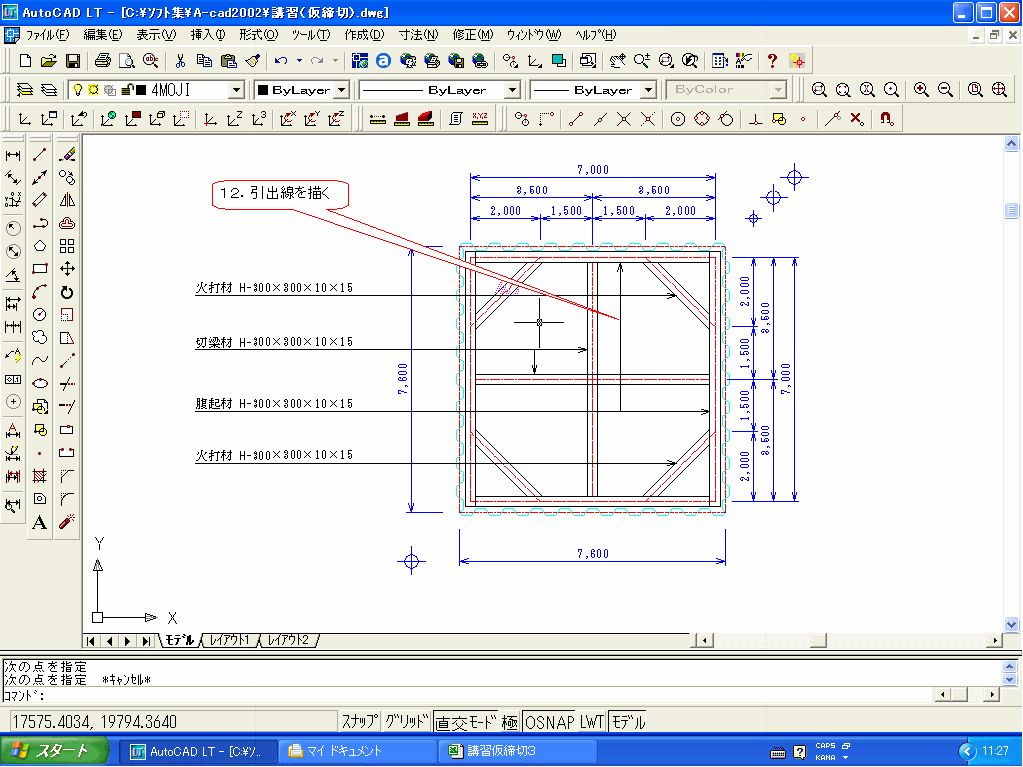This screenshot has height=767, width=1023.
Task: Expand the 4MOJI layer dropdown
Action: click(236, 89)
